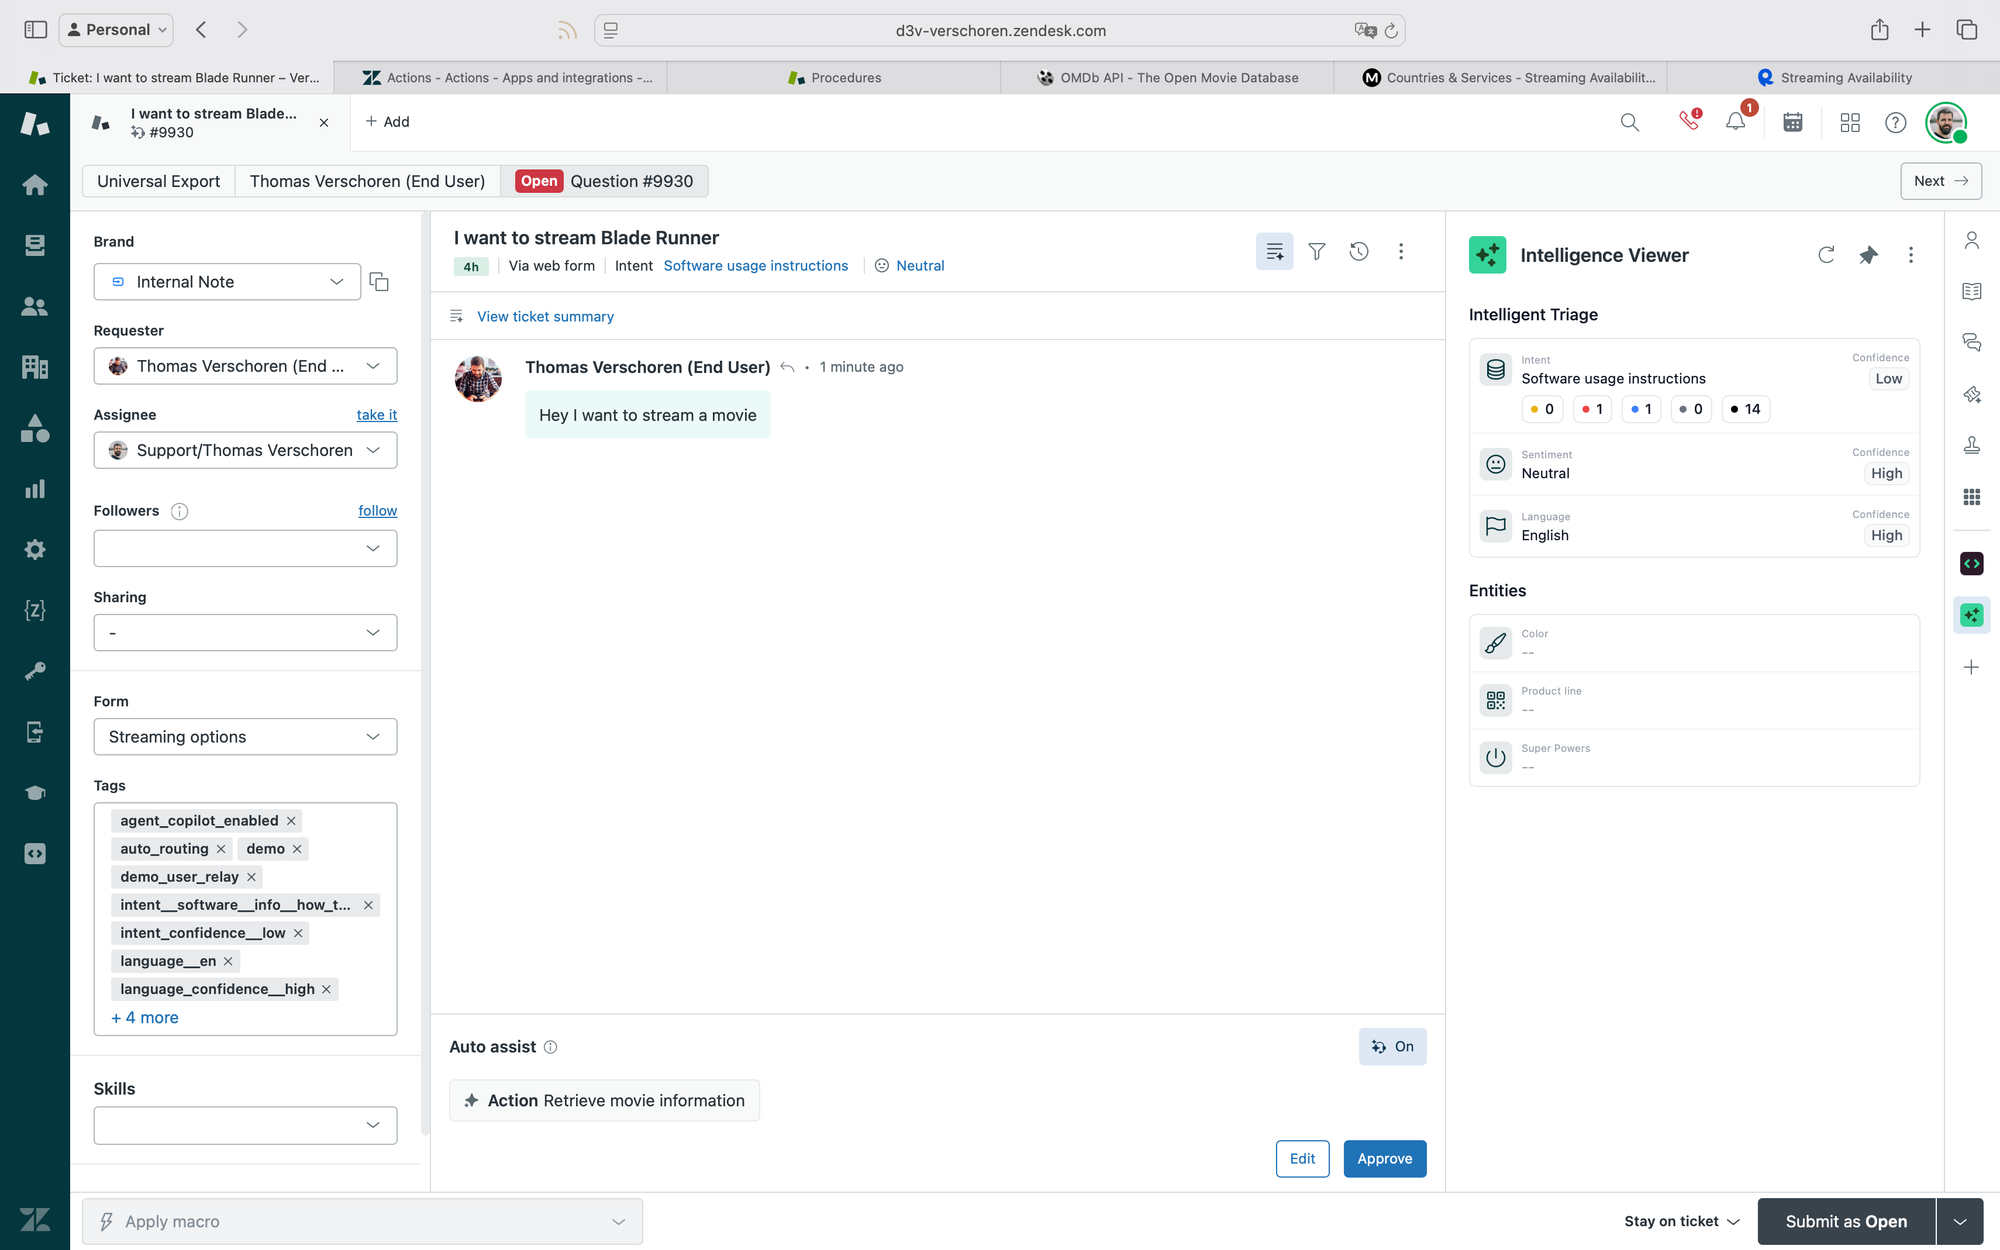Open Admin Center gear in sidebar
Viewport: 2000px width, 1250px height.
point(35,549)
